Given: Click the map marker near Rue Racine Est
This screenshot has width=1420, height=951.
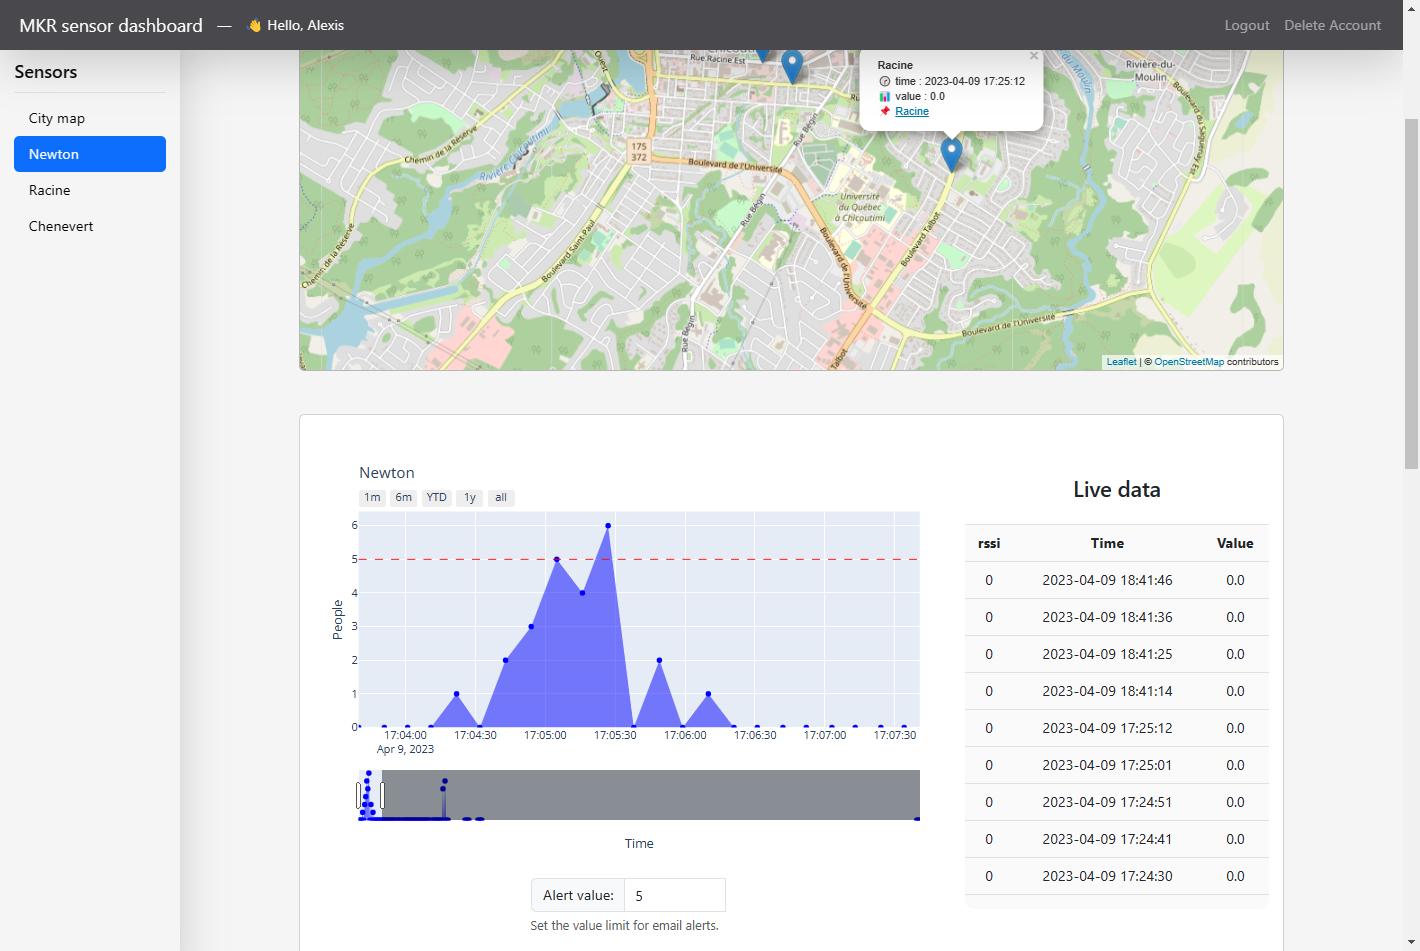Looking at the screenshot, I should [x=792, y=66].
